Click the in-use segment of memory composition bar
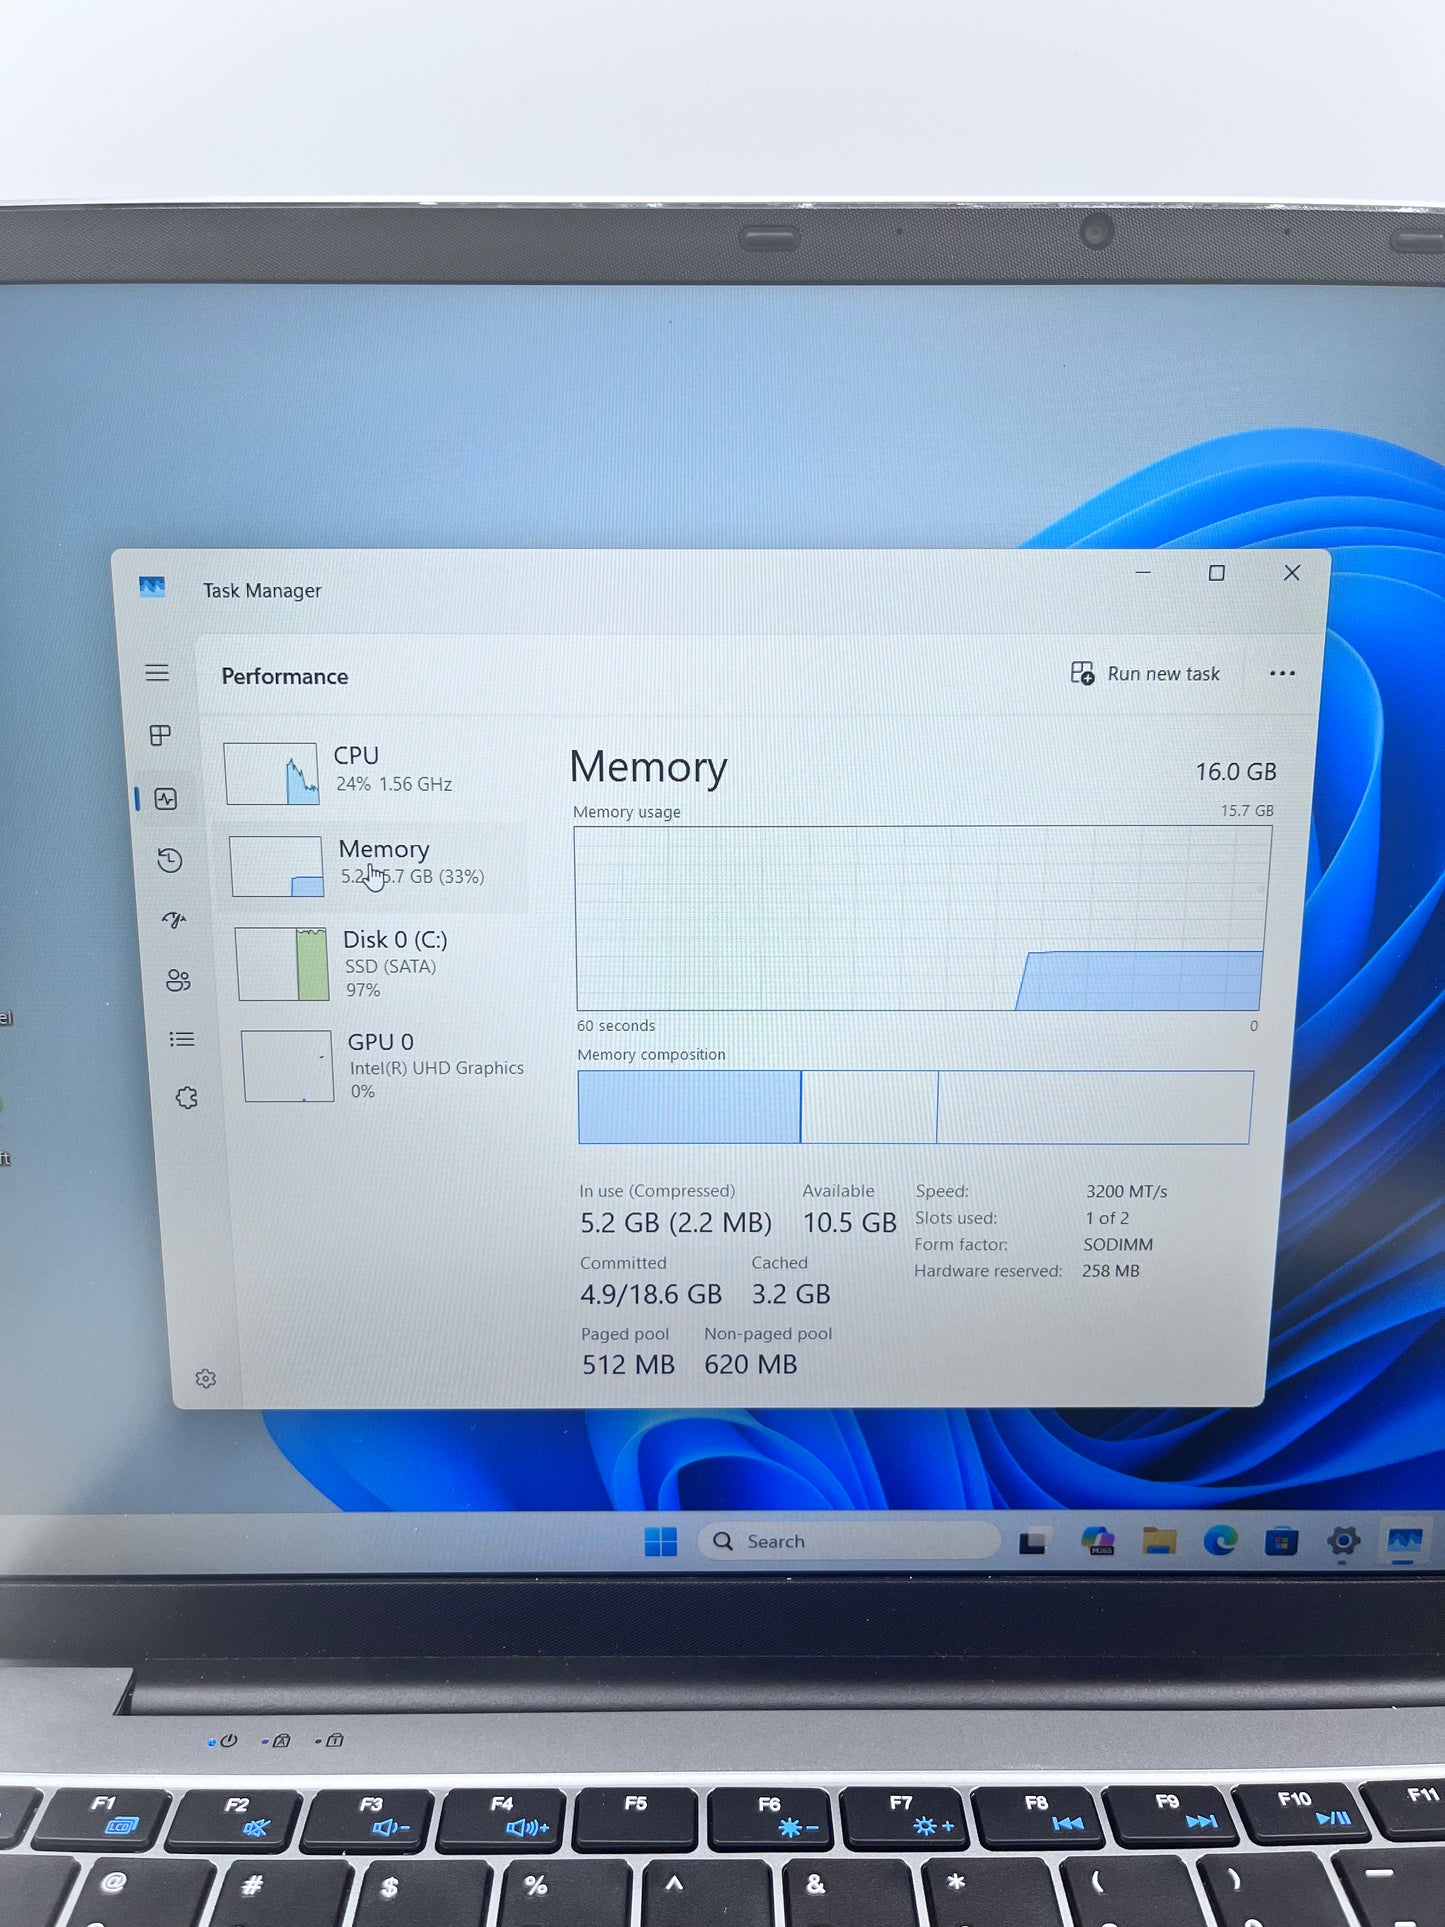Image resolution: width=1445 pixels, height=1927 pixels. (689, 1107)
